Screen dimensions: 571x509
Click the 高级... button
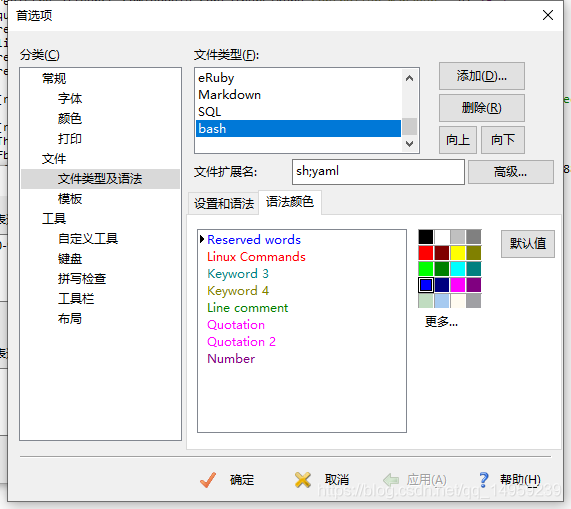(511, 171)
